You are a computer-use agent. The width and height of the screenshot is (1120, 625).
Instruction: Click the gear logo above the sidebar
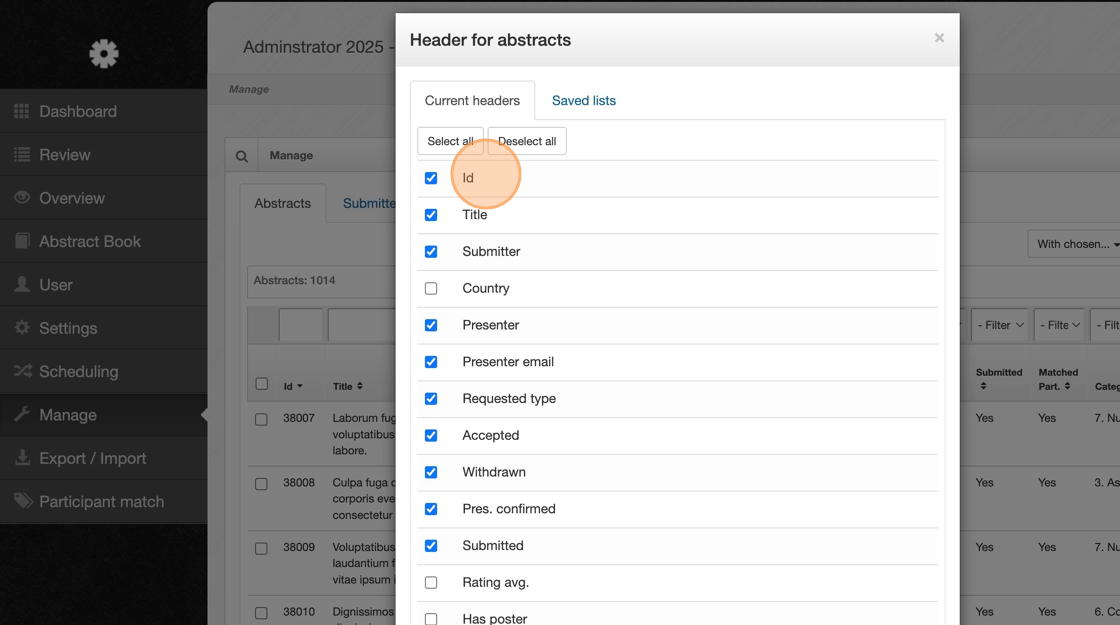coord(104,54)
